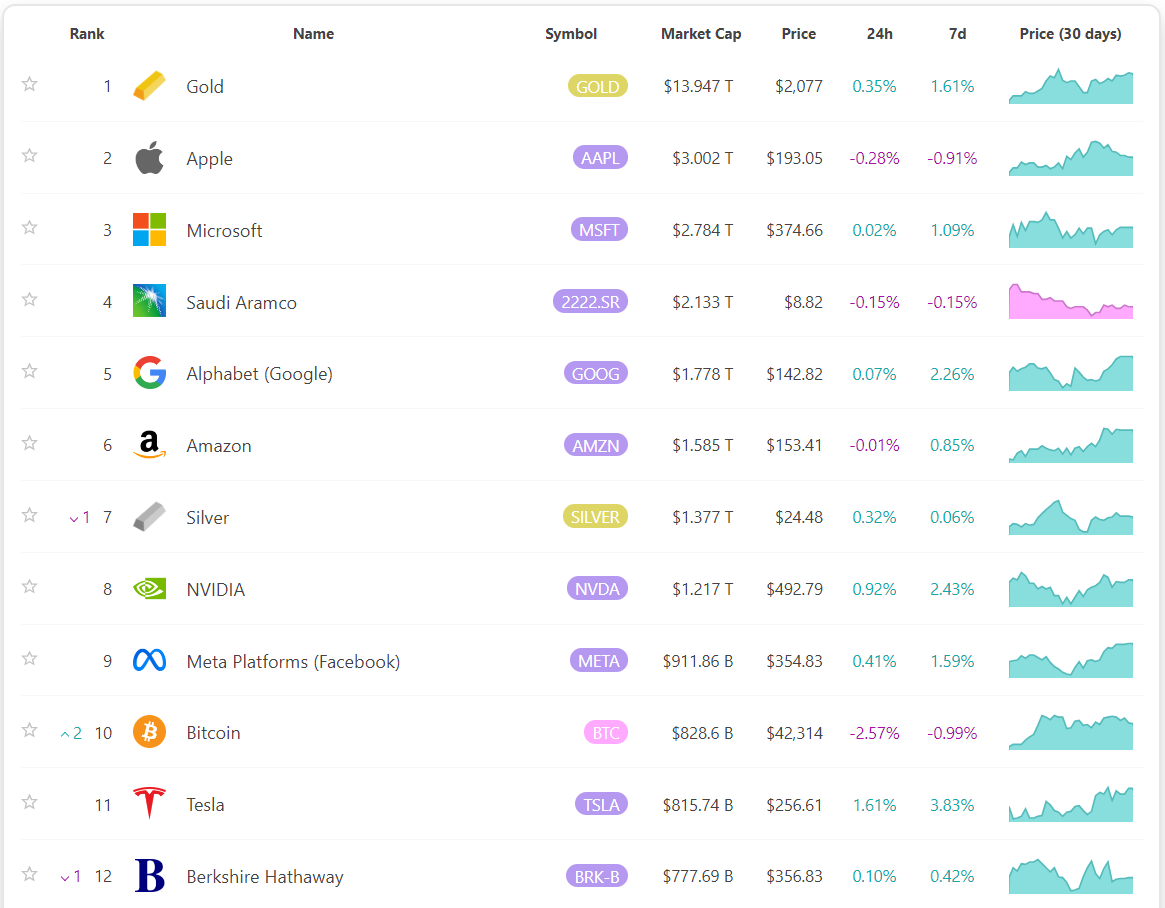Click the NVIDIA green eye logo
Viewport: 1165px width, 908px height.
coord(149,589)
